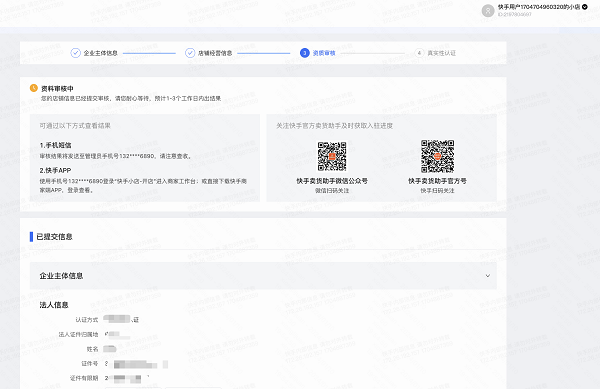
Task: Click the 1.手机短信 heading
Action: pyautogui.click(x=55, y=145)
